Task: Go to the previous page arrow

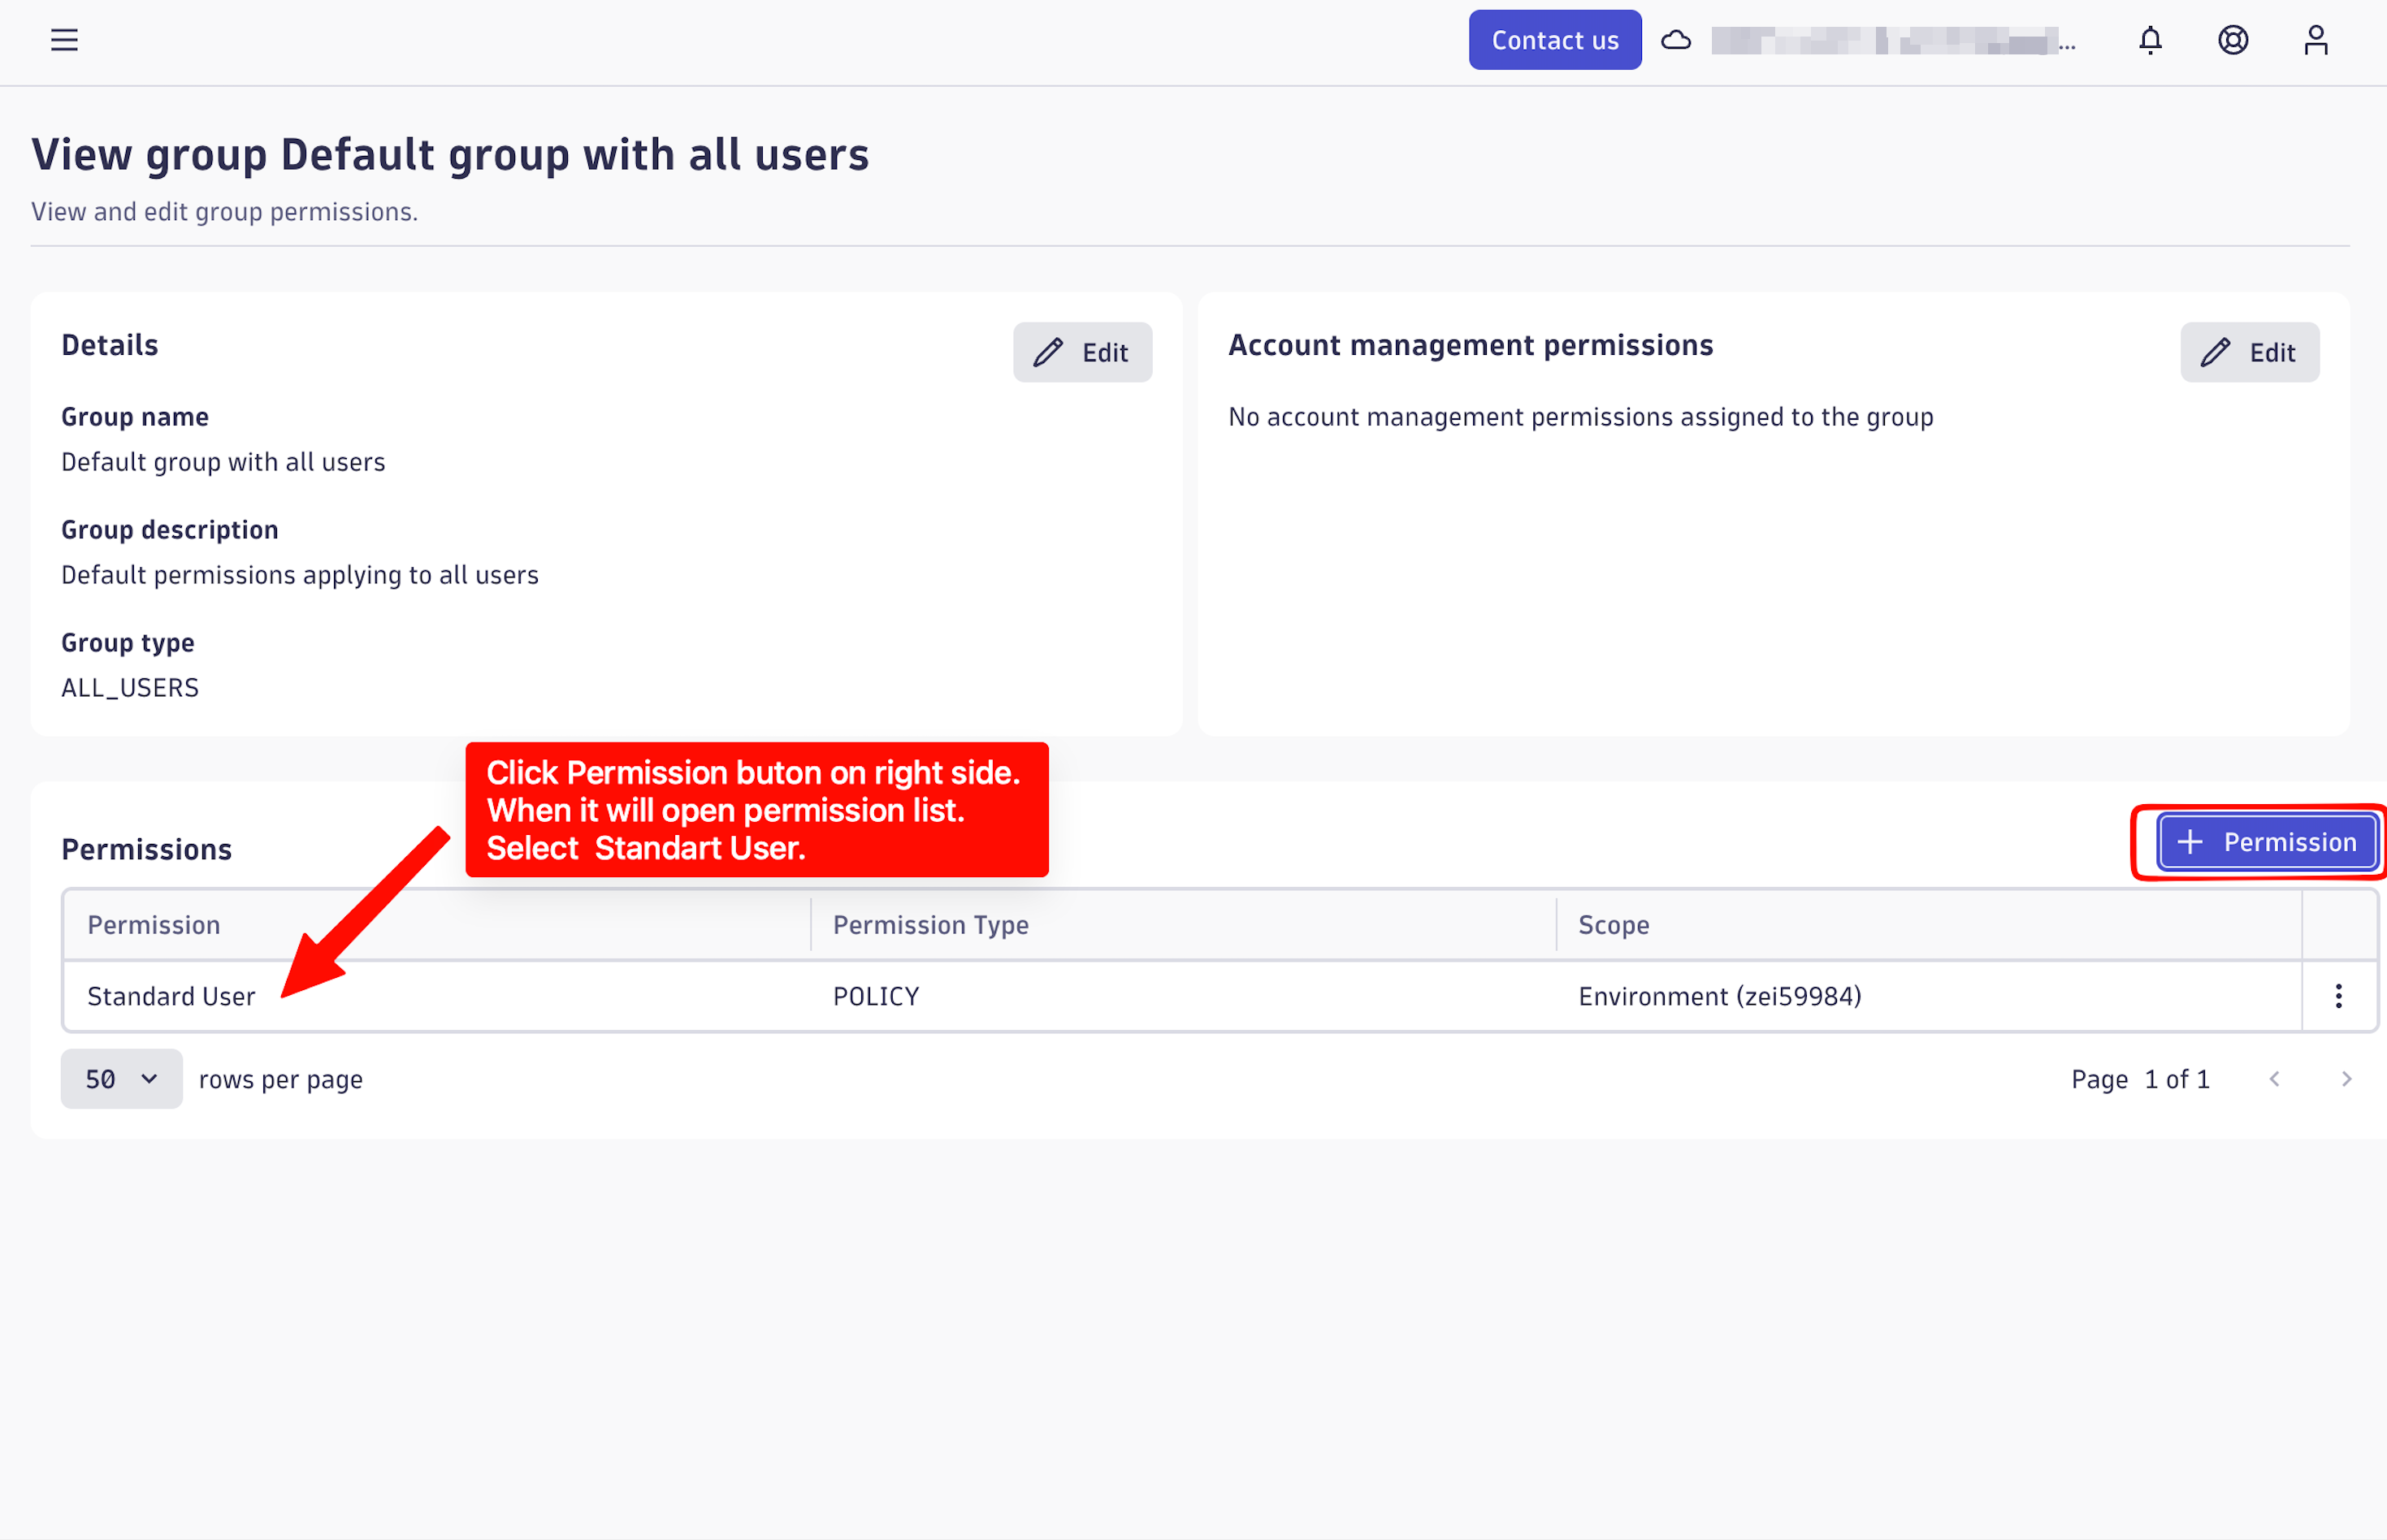Action: click(x=2274, y=1079)
